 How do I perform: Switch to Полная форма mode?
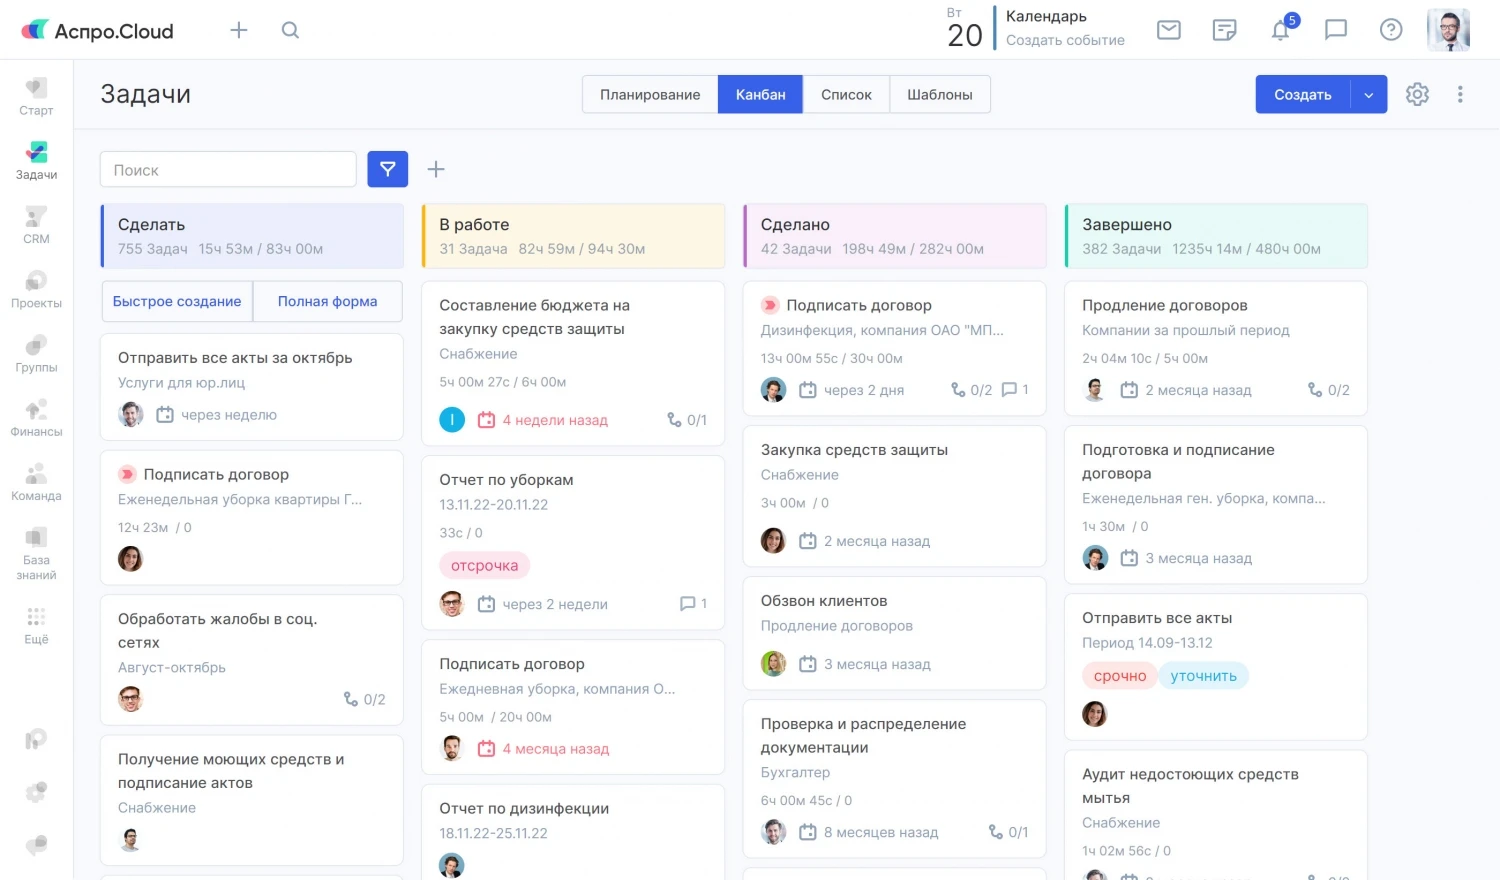[327, 301]
